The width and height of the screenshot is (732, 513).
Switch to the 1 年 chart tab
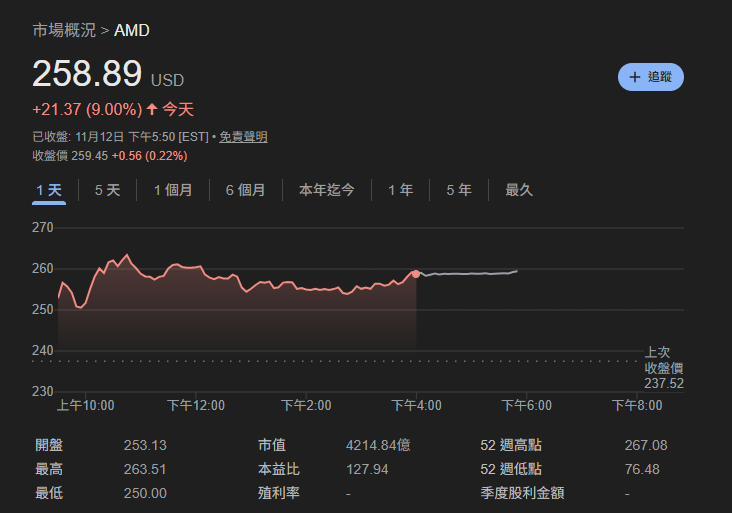click(400, 190)
